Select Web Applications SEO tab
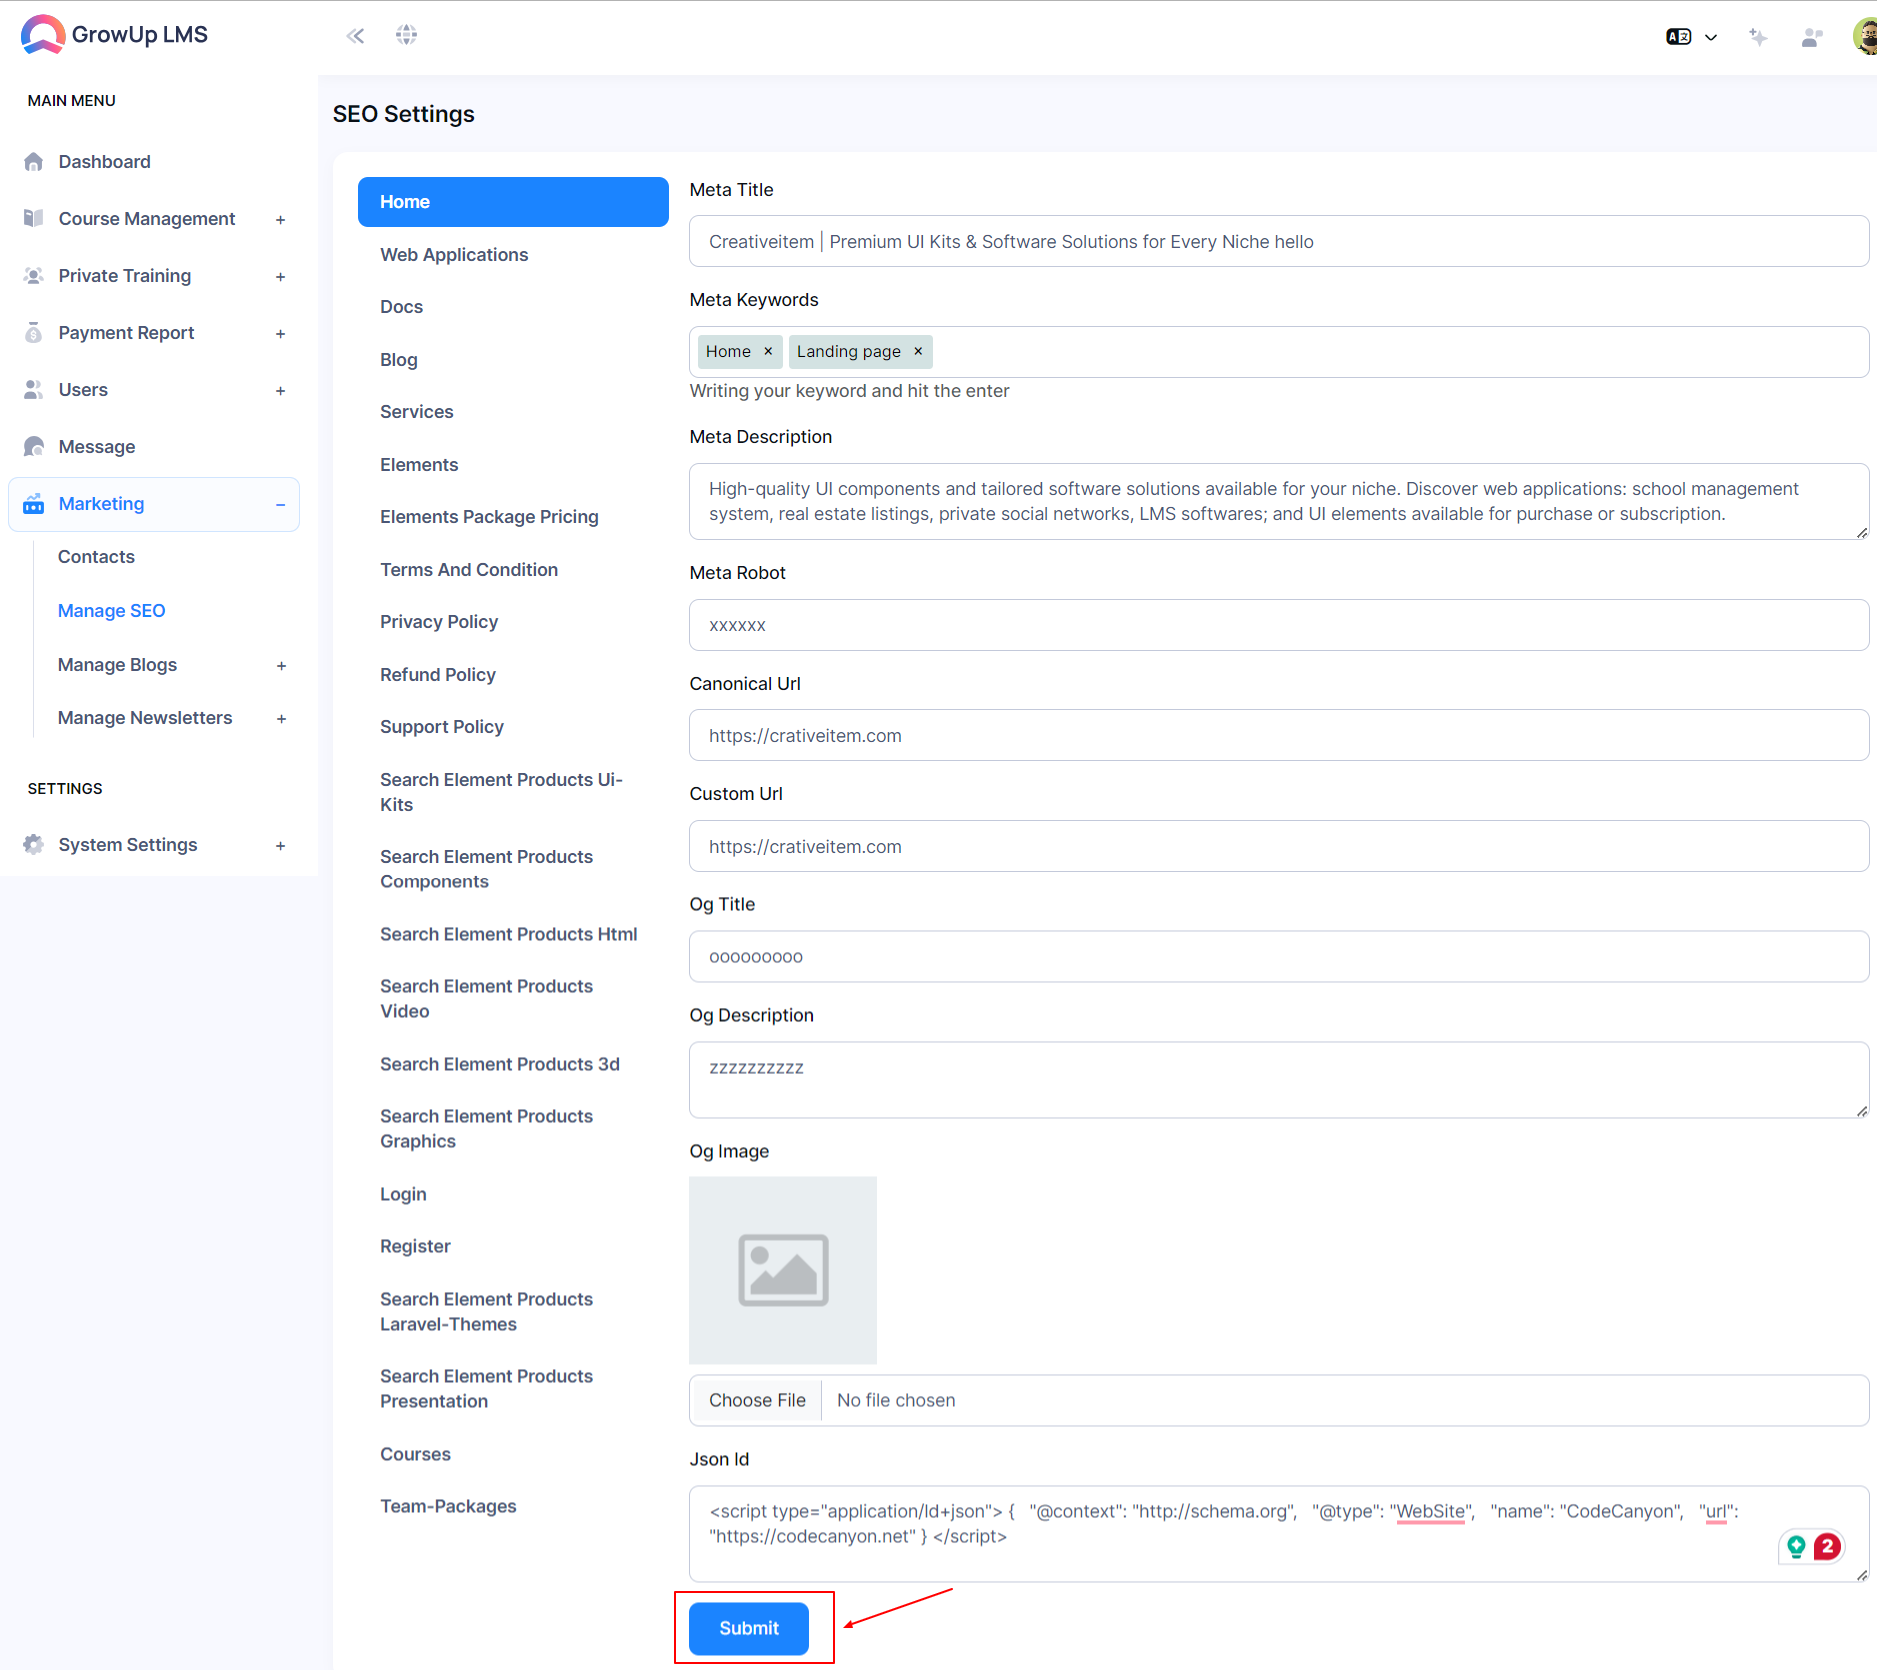The image size is (1877, 1670). (454, 255)
